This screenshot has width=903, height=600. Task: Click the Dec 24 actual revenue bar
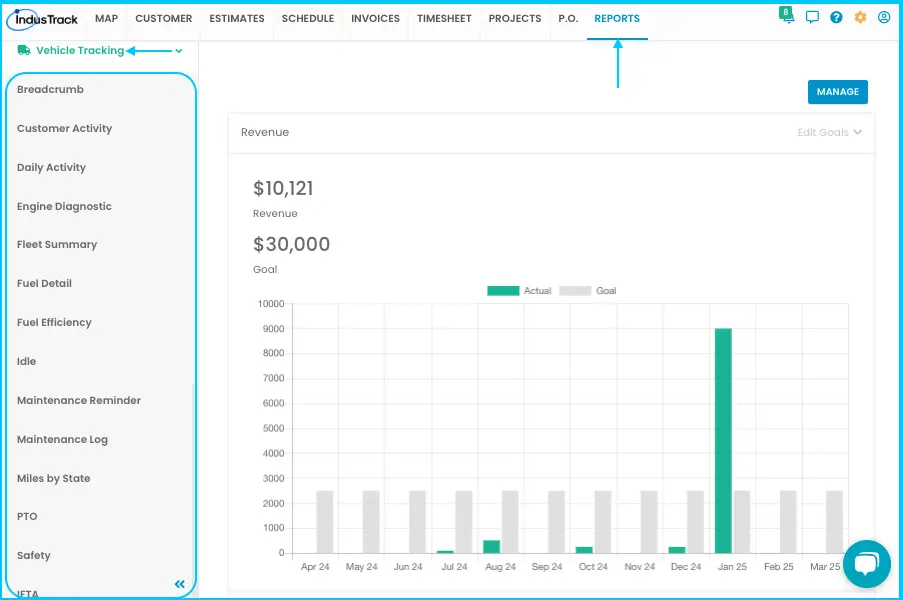click(x=677, y=550)
